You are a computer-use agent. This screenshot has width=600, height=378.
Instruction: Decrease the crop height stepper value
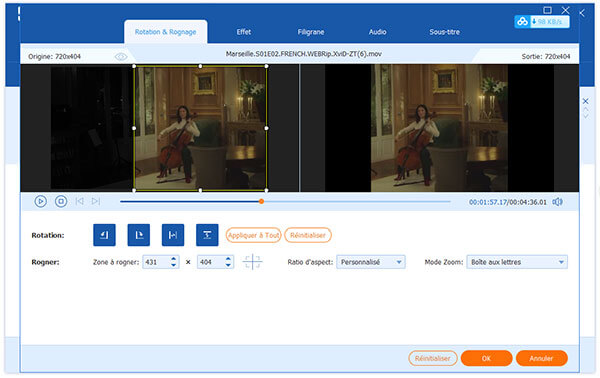click(228, 265)
